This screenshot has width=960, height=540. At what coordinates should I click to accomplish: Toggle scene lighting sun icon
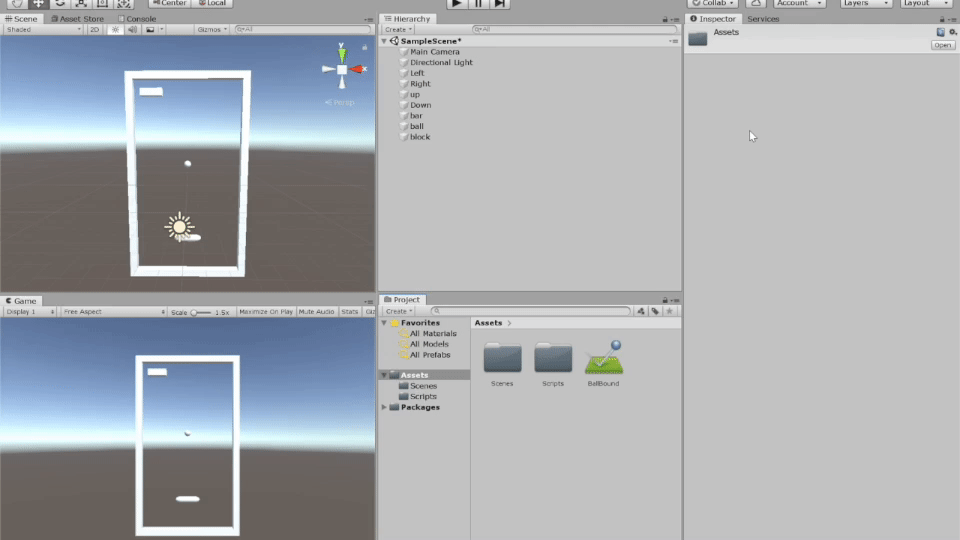point(115,30)
